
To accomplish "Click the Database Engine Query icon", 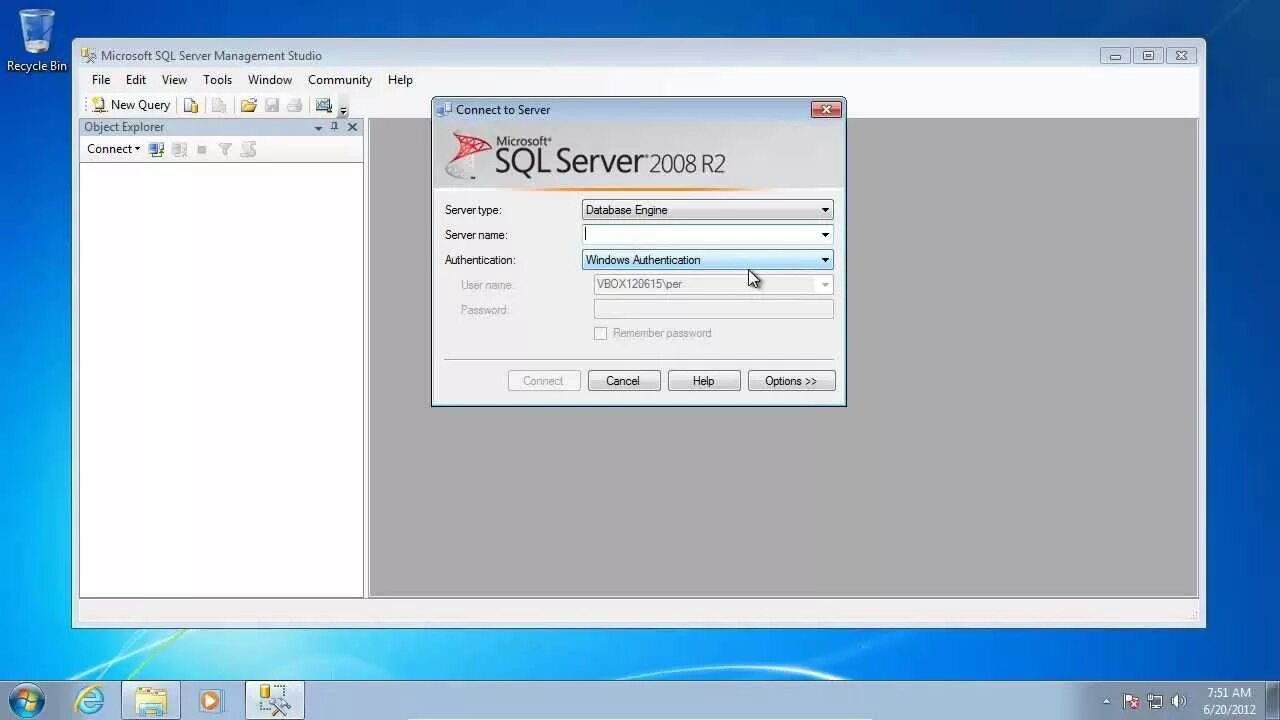I will [x=191, y=105].
